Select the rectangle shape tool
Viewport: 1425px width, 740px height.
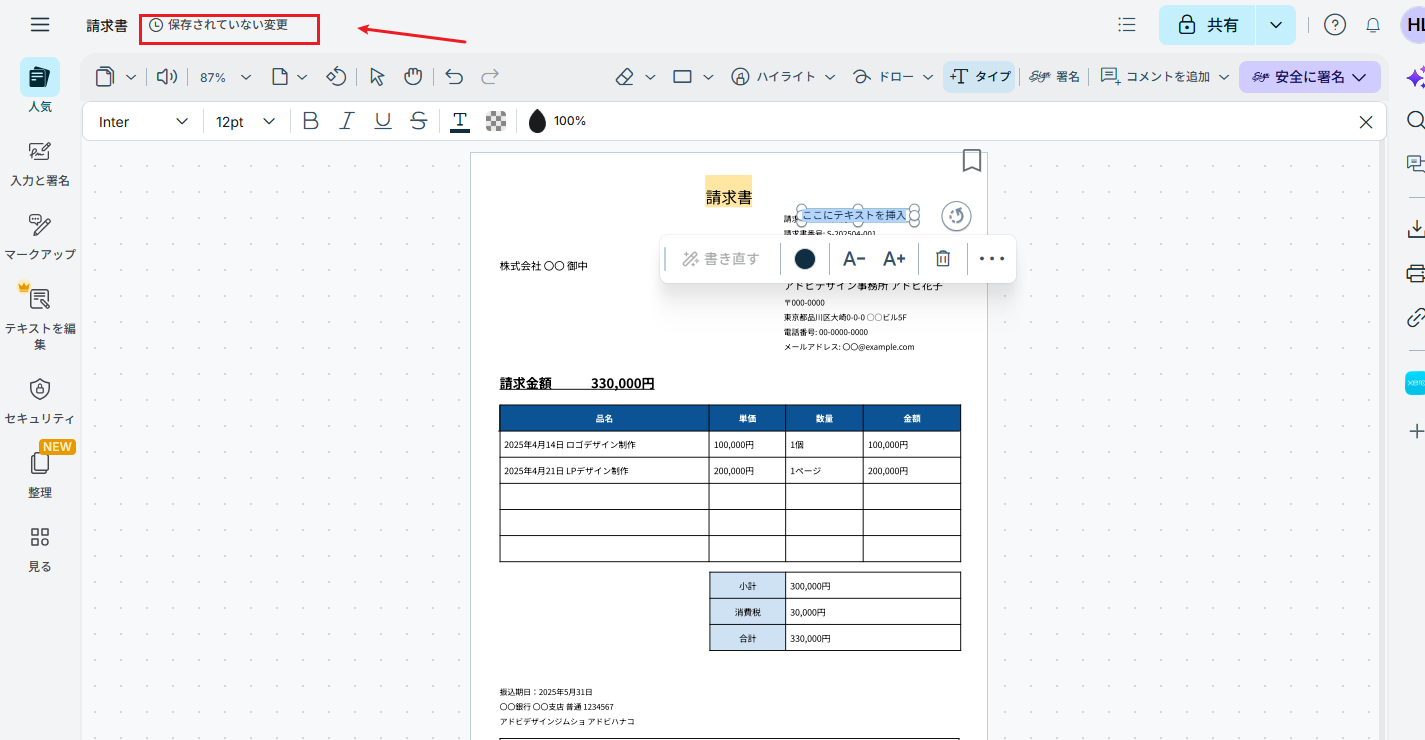coord(683,77)
